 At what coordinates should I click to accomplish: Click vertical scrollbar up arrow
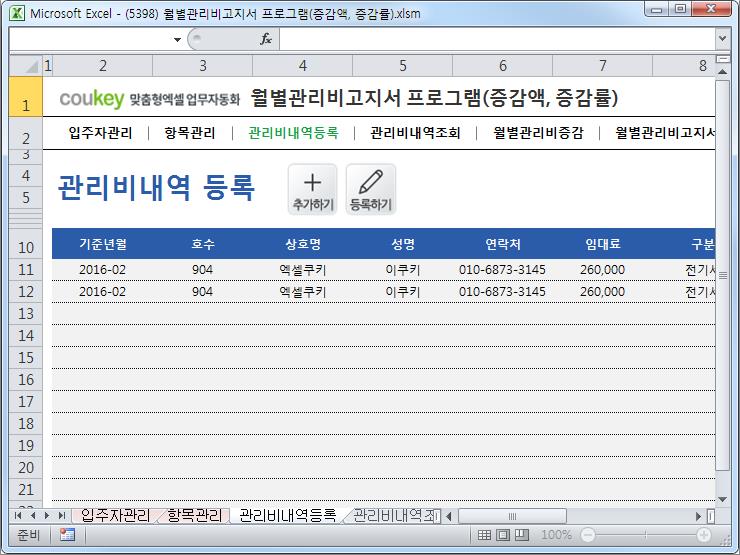click(x=723, y=72)
